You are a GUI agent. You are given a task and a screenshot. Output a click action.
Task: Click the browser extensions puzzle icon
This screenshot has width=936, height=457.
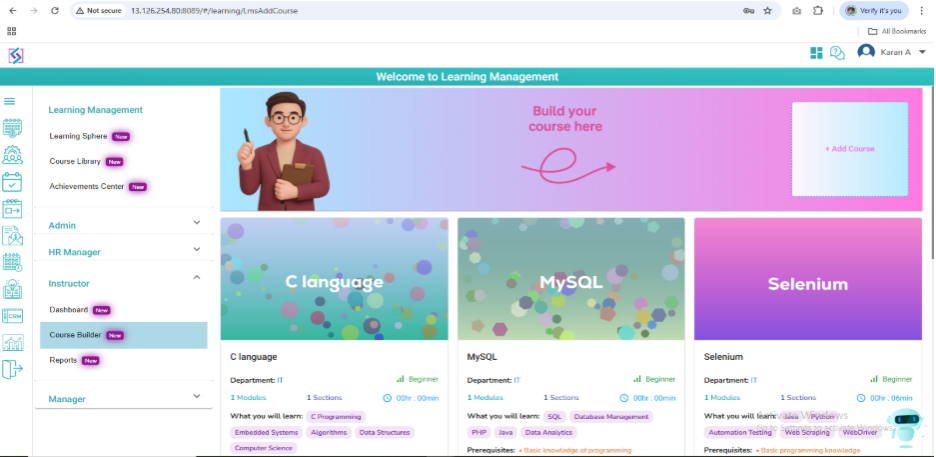tap(818, 11)
